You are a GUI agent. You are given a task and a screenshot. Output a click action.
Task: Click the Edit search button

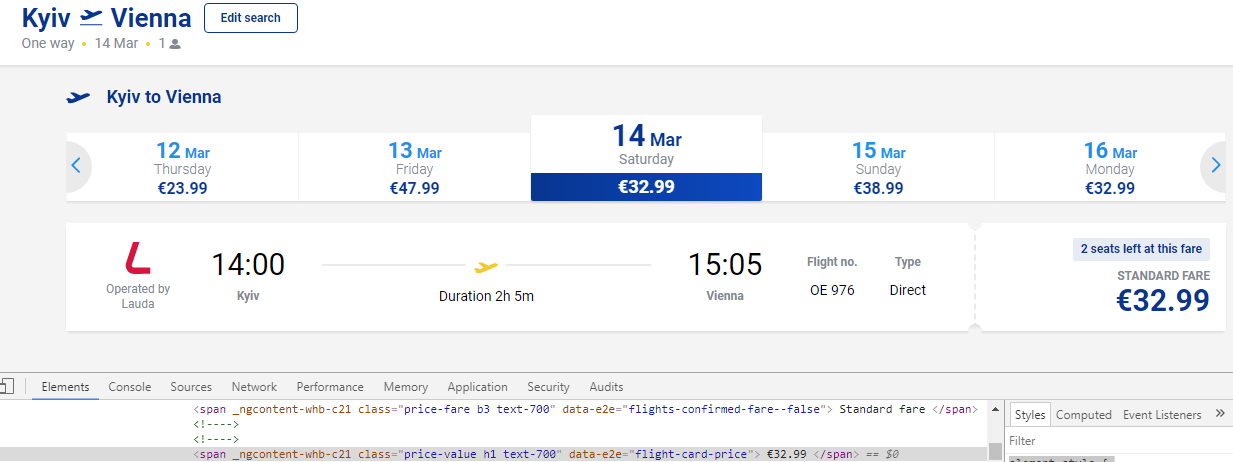coord(250,18)
